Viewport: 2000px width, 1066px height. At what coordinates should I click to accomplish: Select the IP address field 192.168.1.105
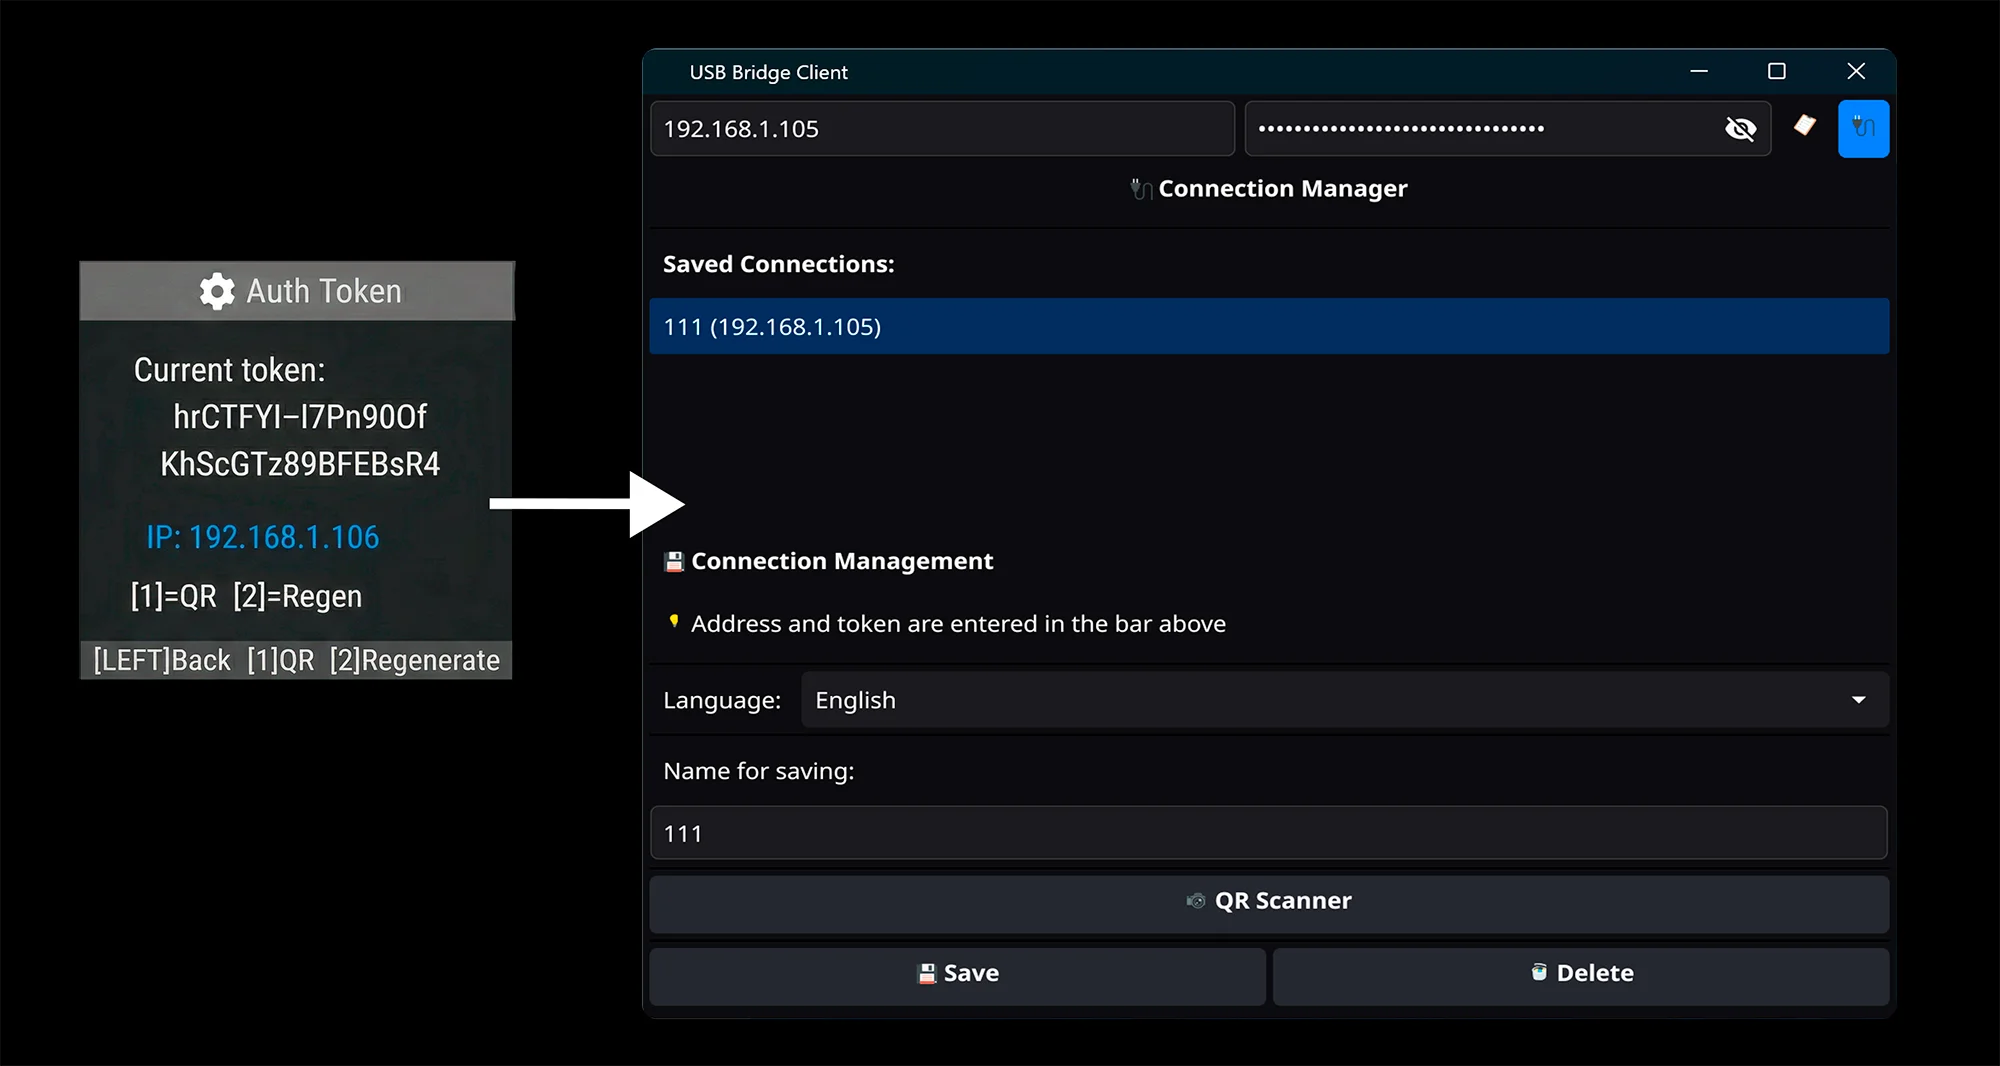point(941,128)
